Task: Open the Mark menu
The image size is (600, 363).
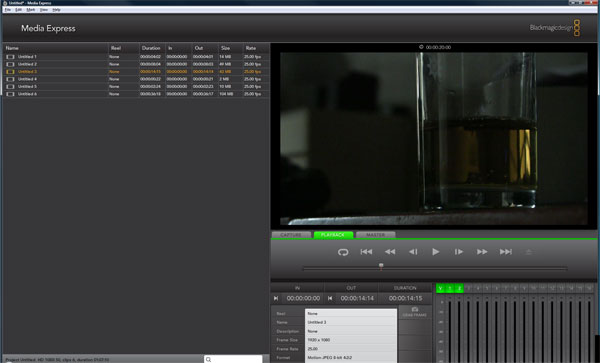Action: tap(31, 10)
